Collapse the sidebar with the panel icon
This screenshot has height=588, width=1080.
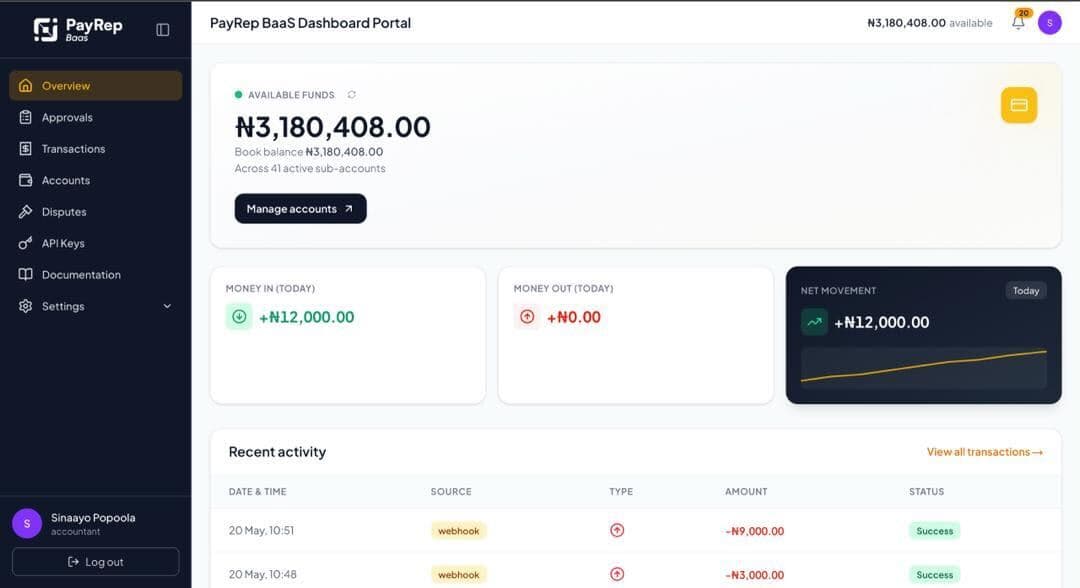tap(163, 30)
